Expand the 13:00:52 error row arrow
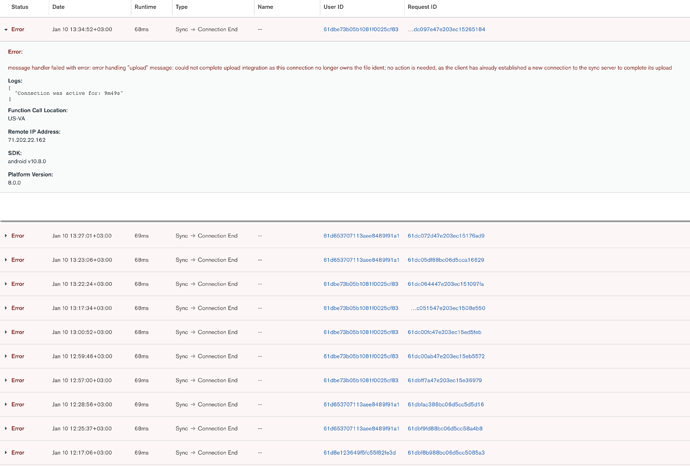This screenshot has height=466, width=690. [6, 332]
